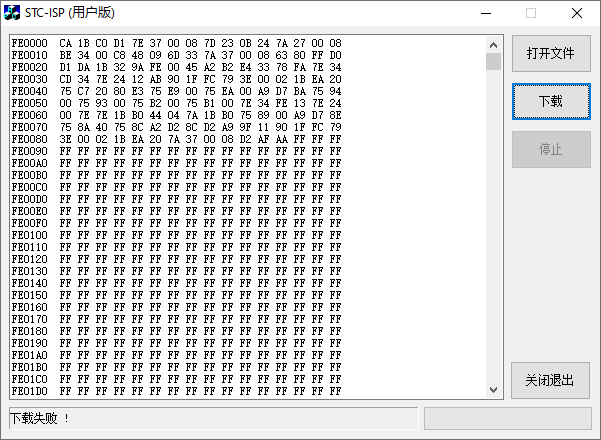This screenshot has height=440, width=601.
Task: Click the scroll down arrow of hex view
Action: tap(493, 390)
